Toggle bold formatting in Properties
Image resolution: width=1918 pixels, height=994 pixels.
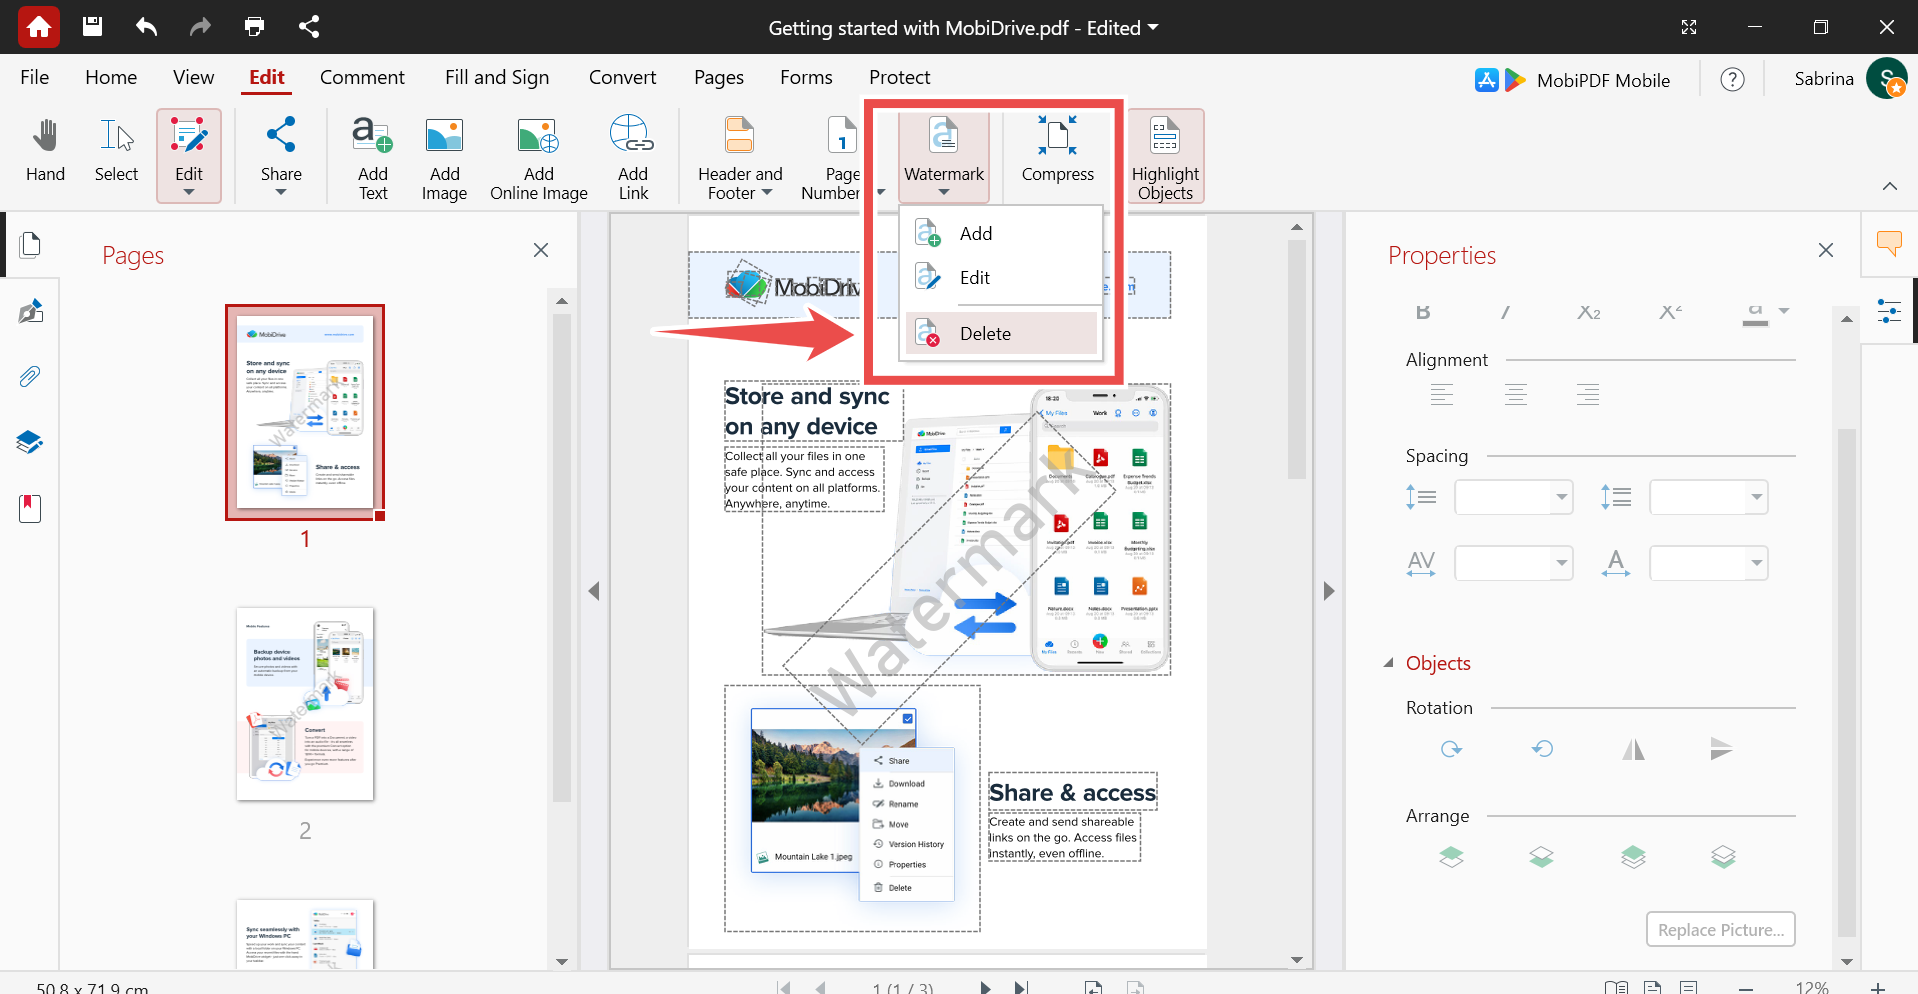(x=1423, y=312)
